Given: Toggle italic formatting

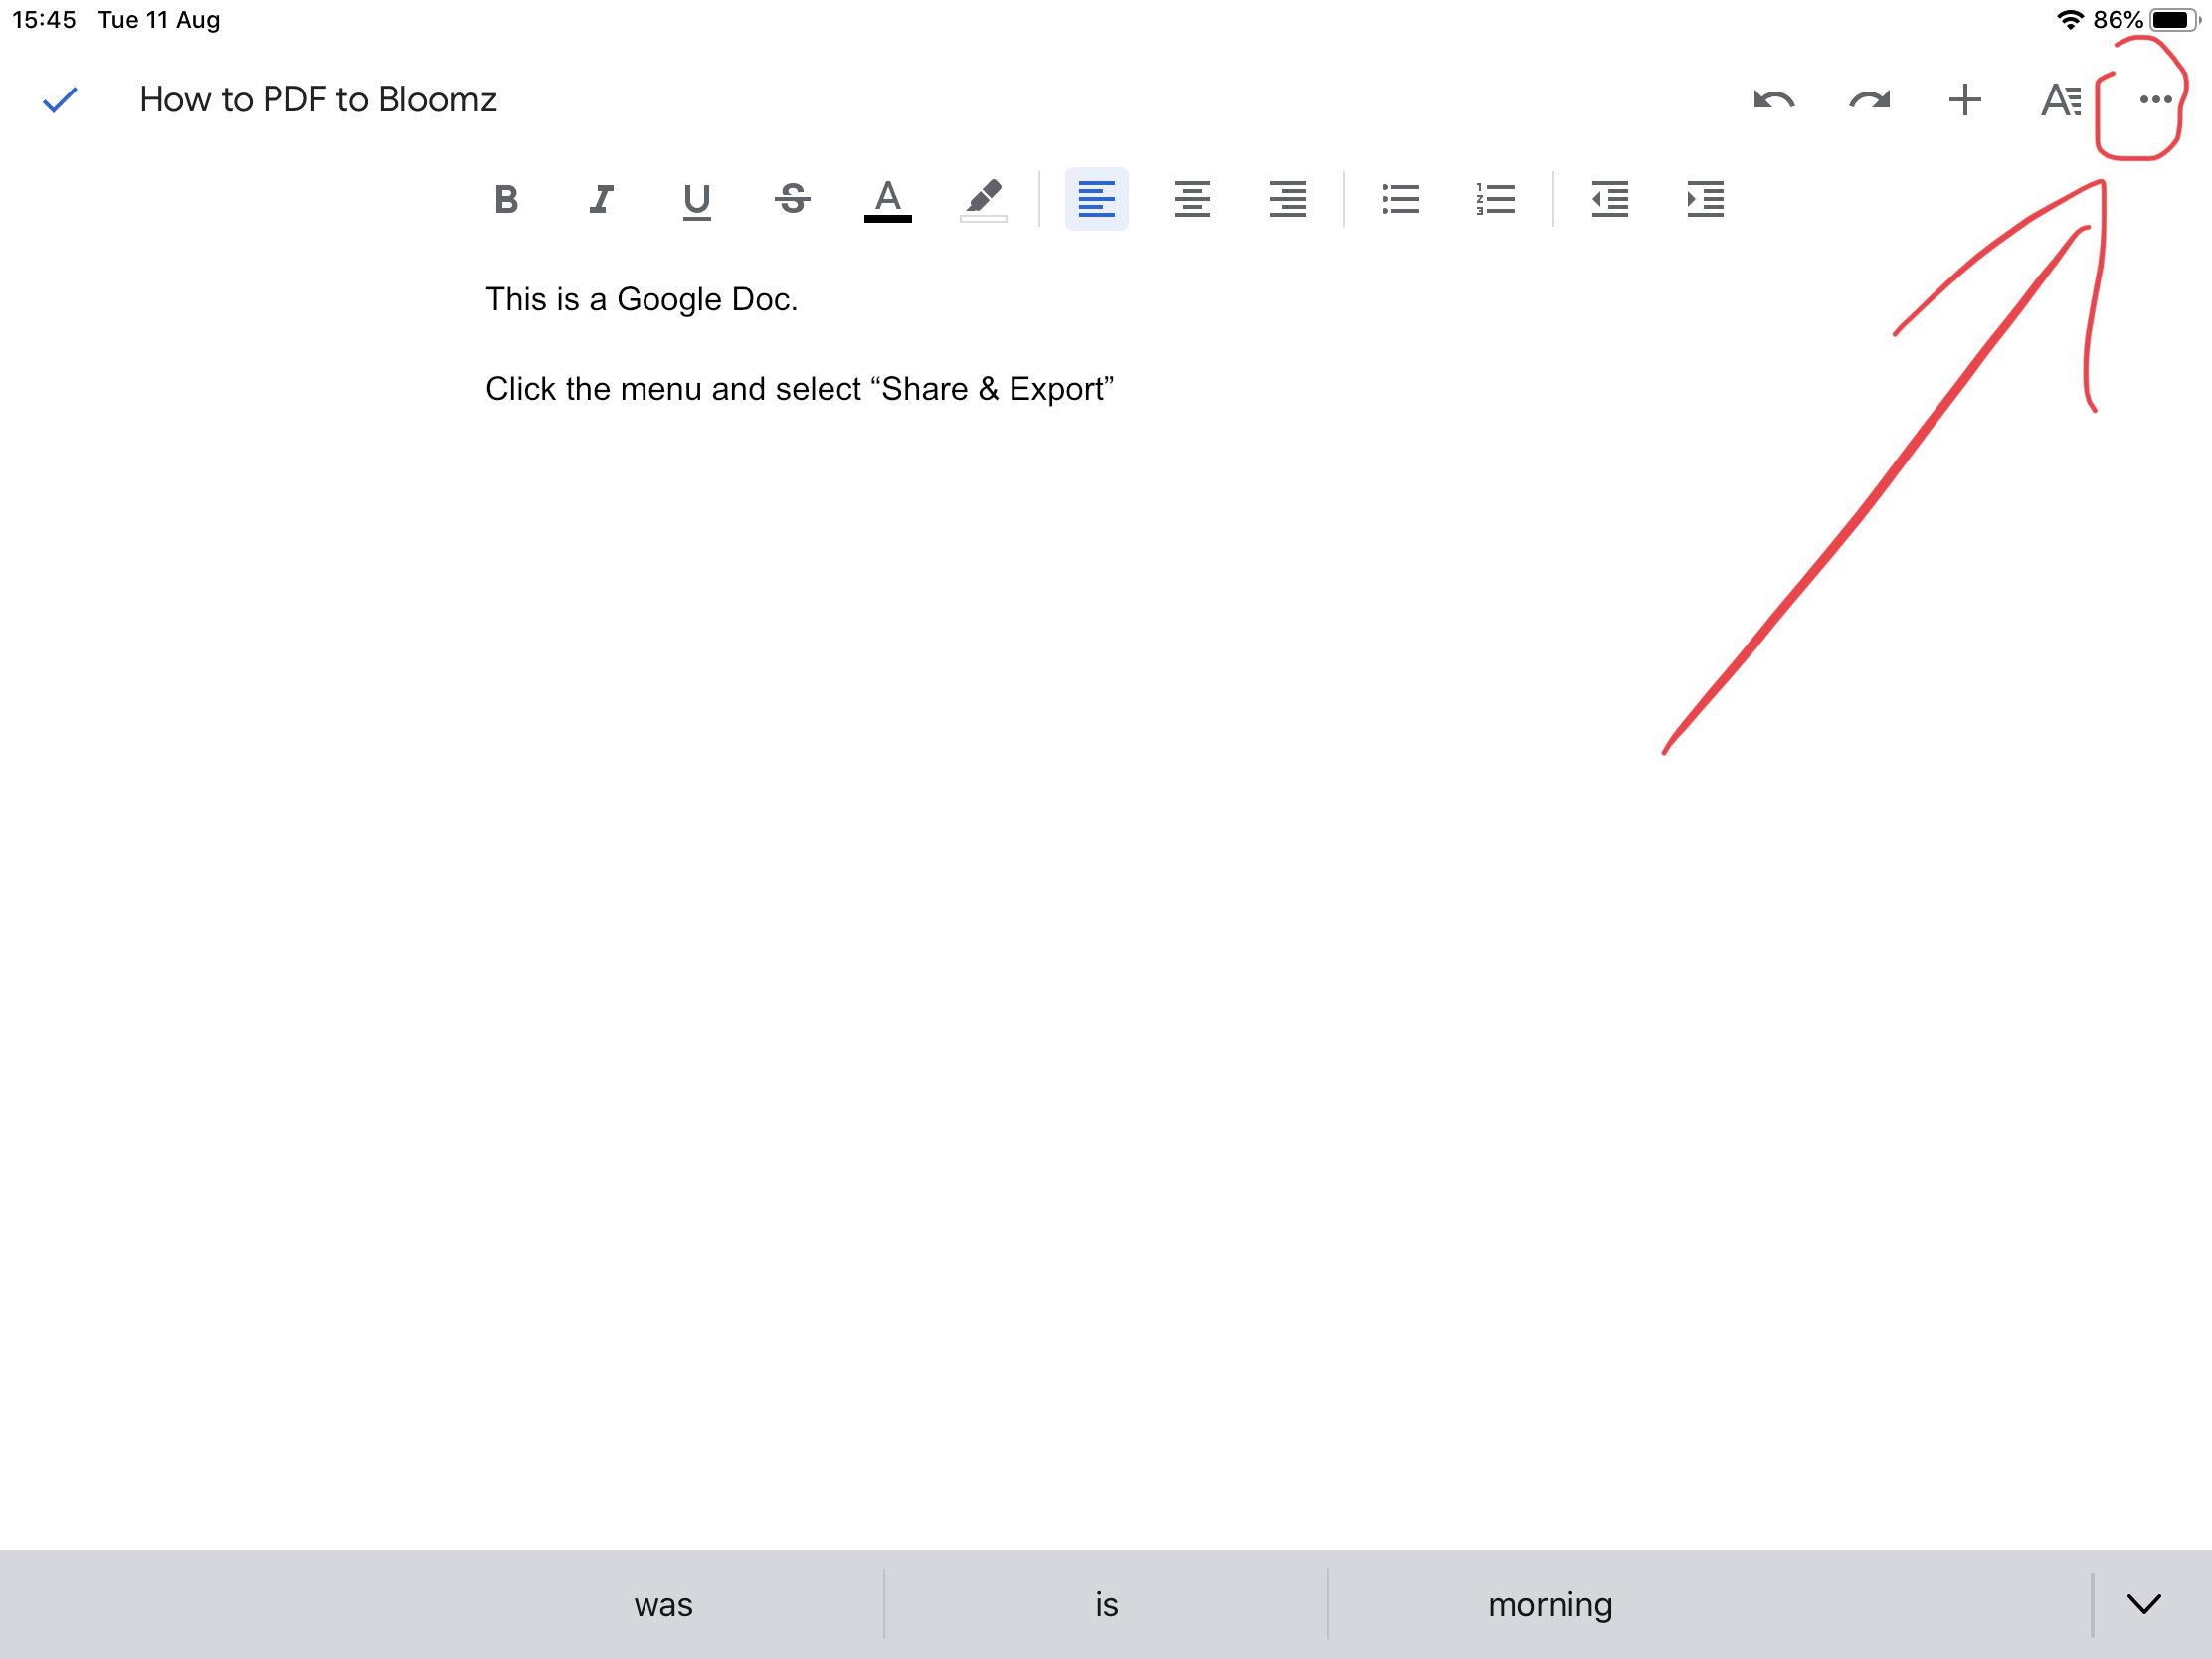Looking at the screenshot, I should 601,200.
